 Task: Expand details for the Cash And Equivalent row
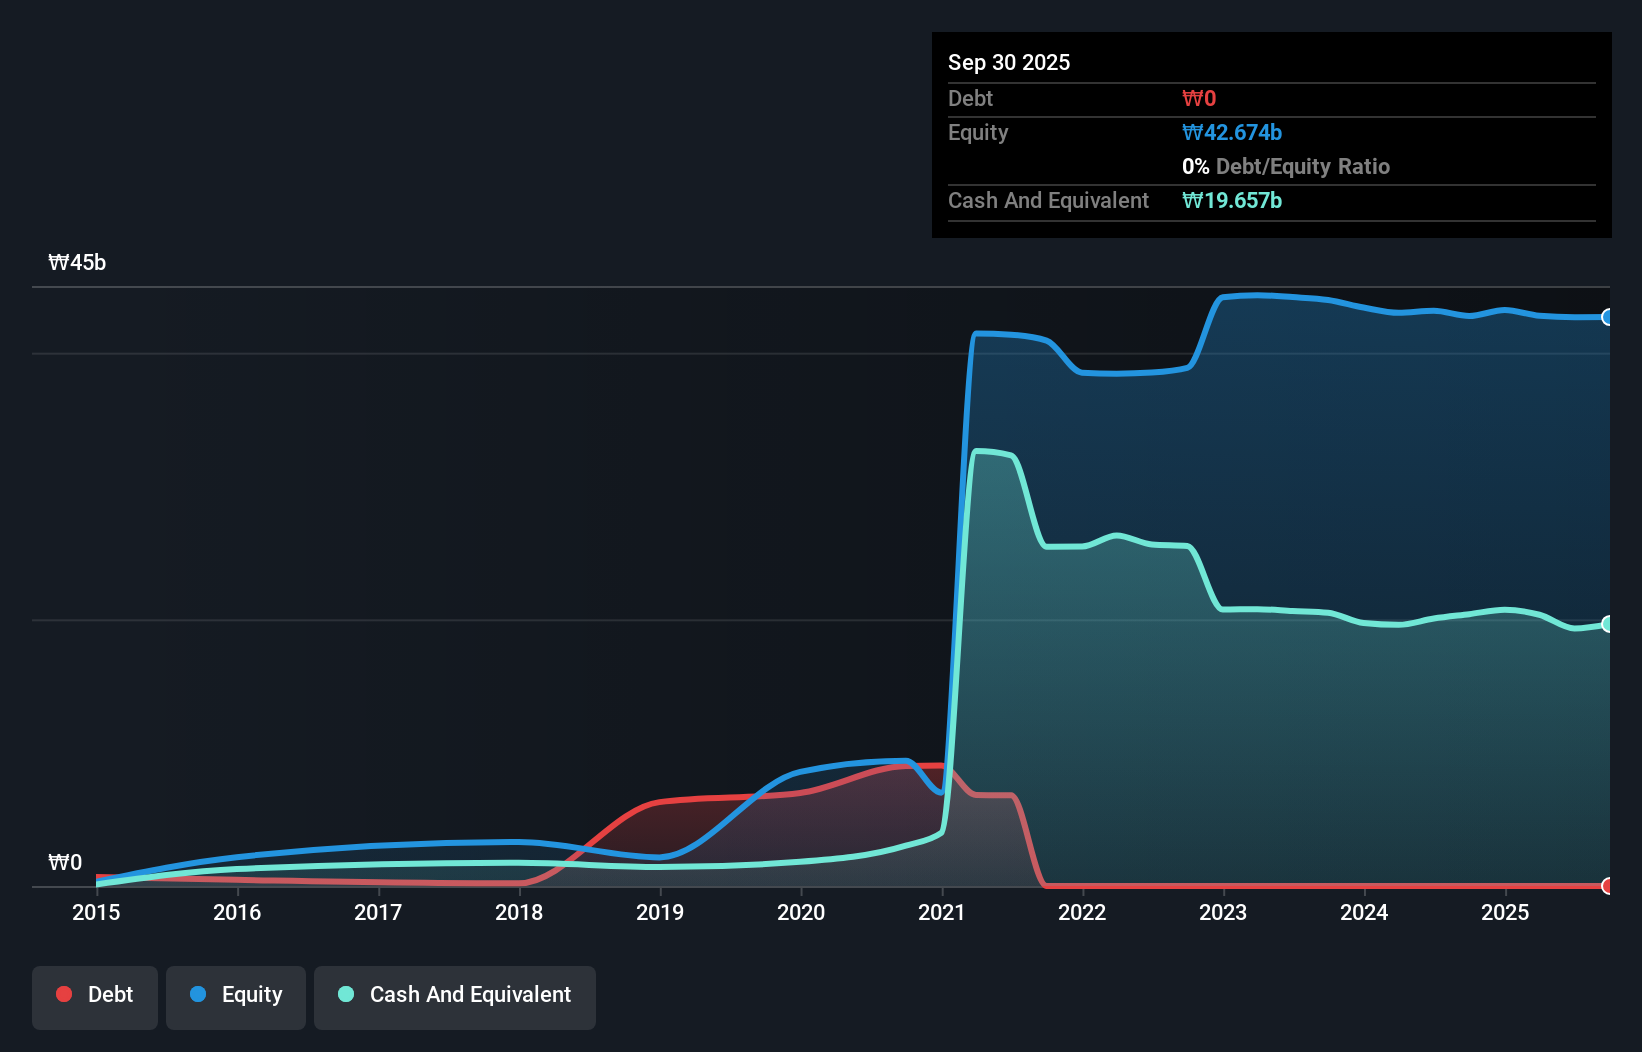[1048, 200]
